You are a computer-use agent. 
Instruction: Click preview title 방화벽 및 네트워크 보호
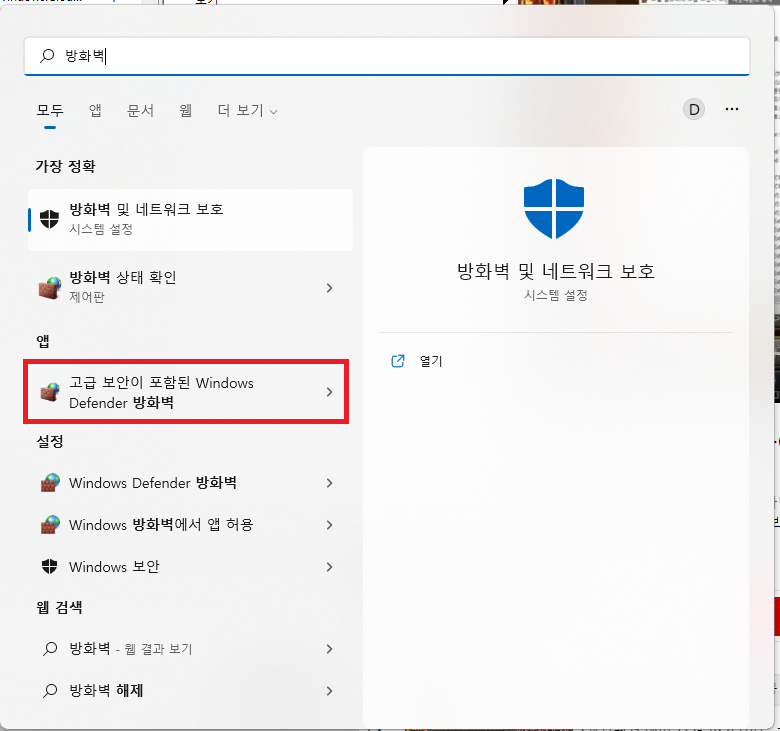pyautogui.click(x=556, y=272)
